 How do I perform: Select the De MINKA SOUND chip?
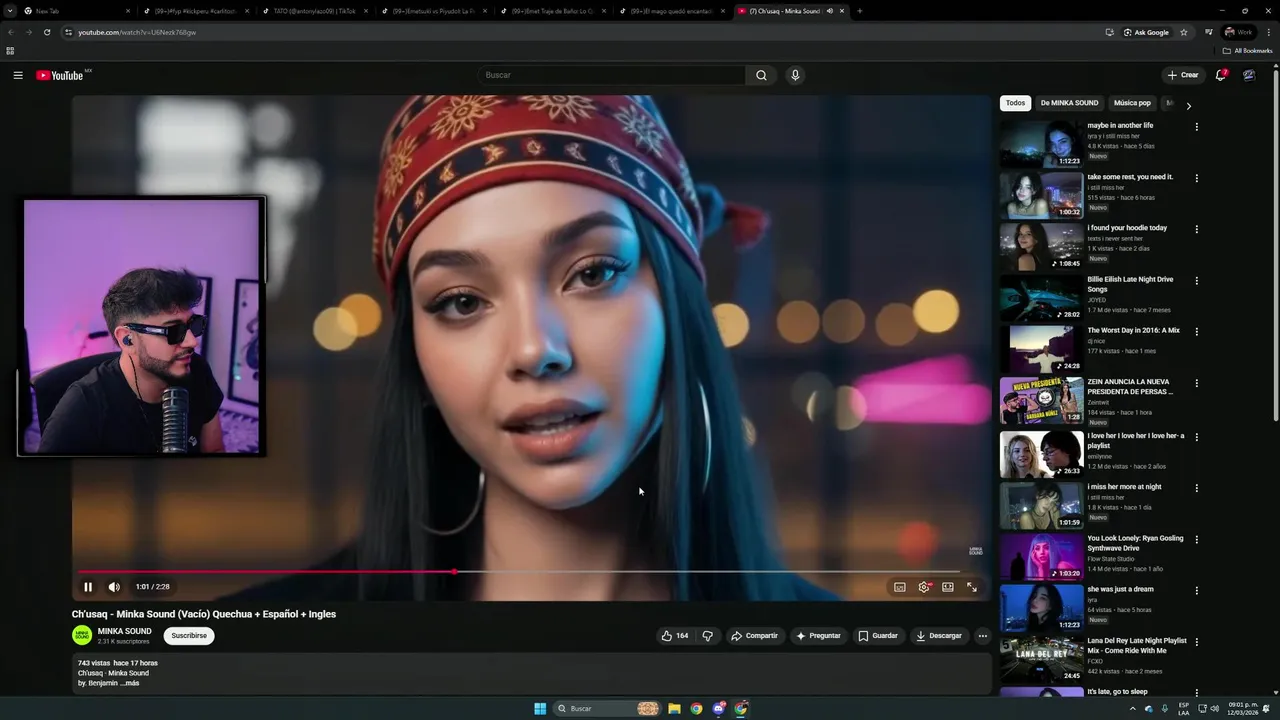[1069, 103]
